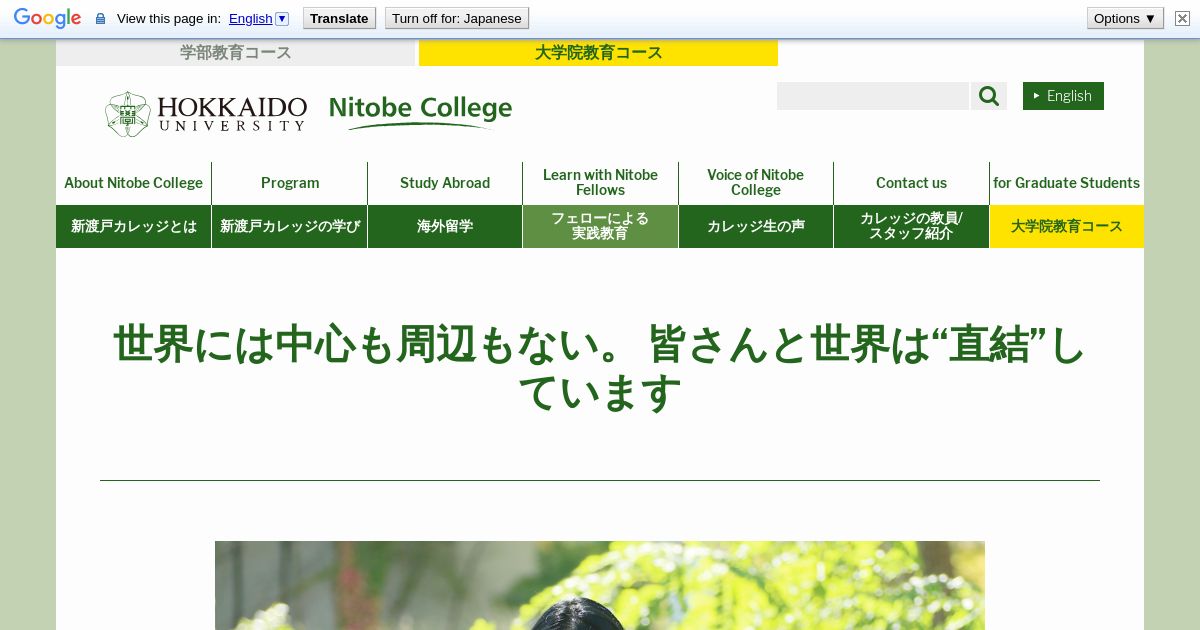Click 'View this page in:' label
Image resolution: width=1200 pixels, height=630 pixels.
pos(169,18)
